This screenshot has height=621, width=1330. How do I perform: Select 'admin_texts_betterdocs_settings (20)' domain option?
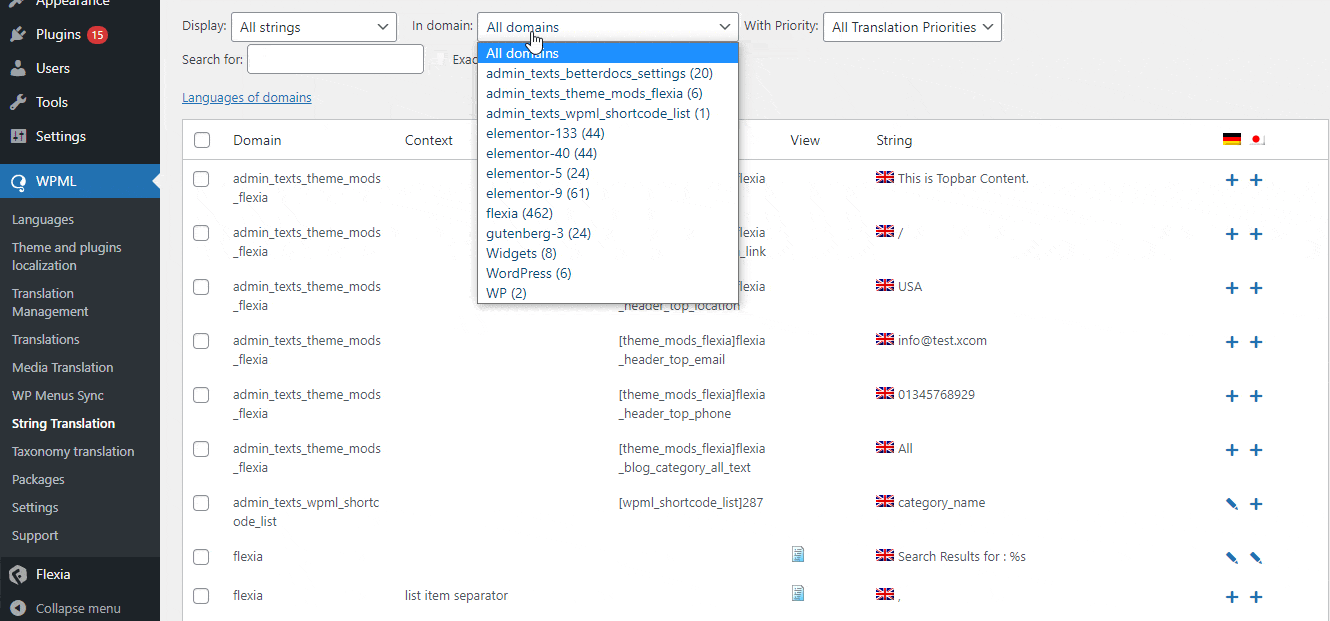[608, 73]
